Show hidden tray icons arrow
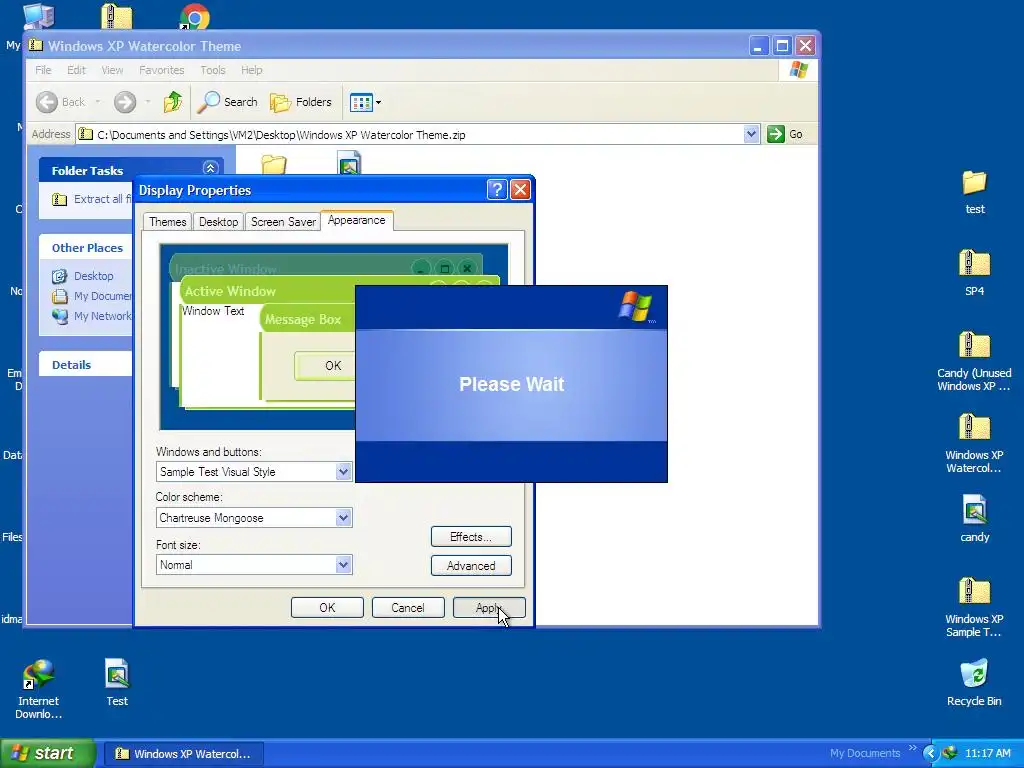The height and width of the screenshot is (768, 1024). click(931, 753)
